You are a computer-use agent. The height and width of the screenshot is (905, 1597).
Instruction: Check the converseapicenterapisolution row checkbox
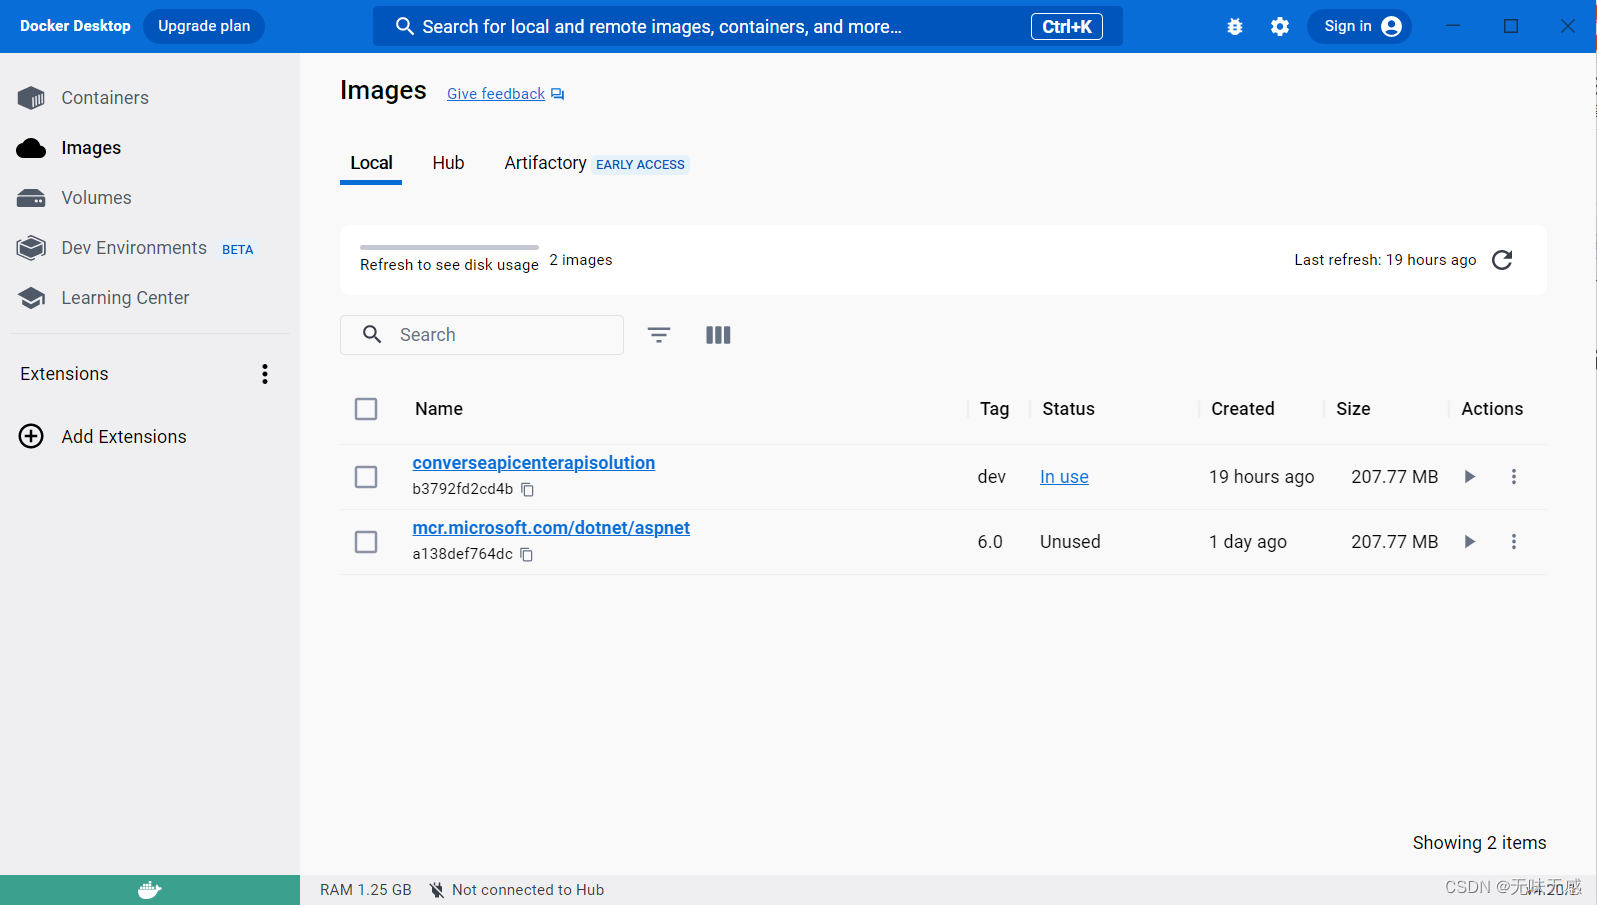point(366,477)
